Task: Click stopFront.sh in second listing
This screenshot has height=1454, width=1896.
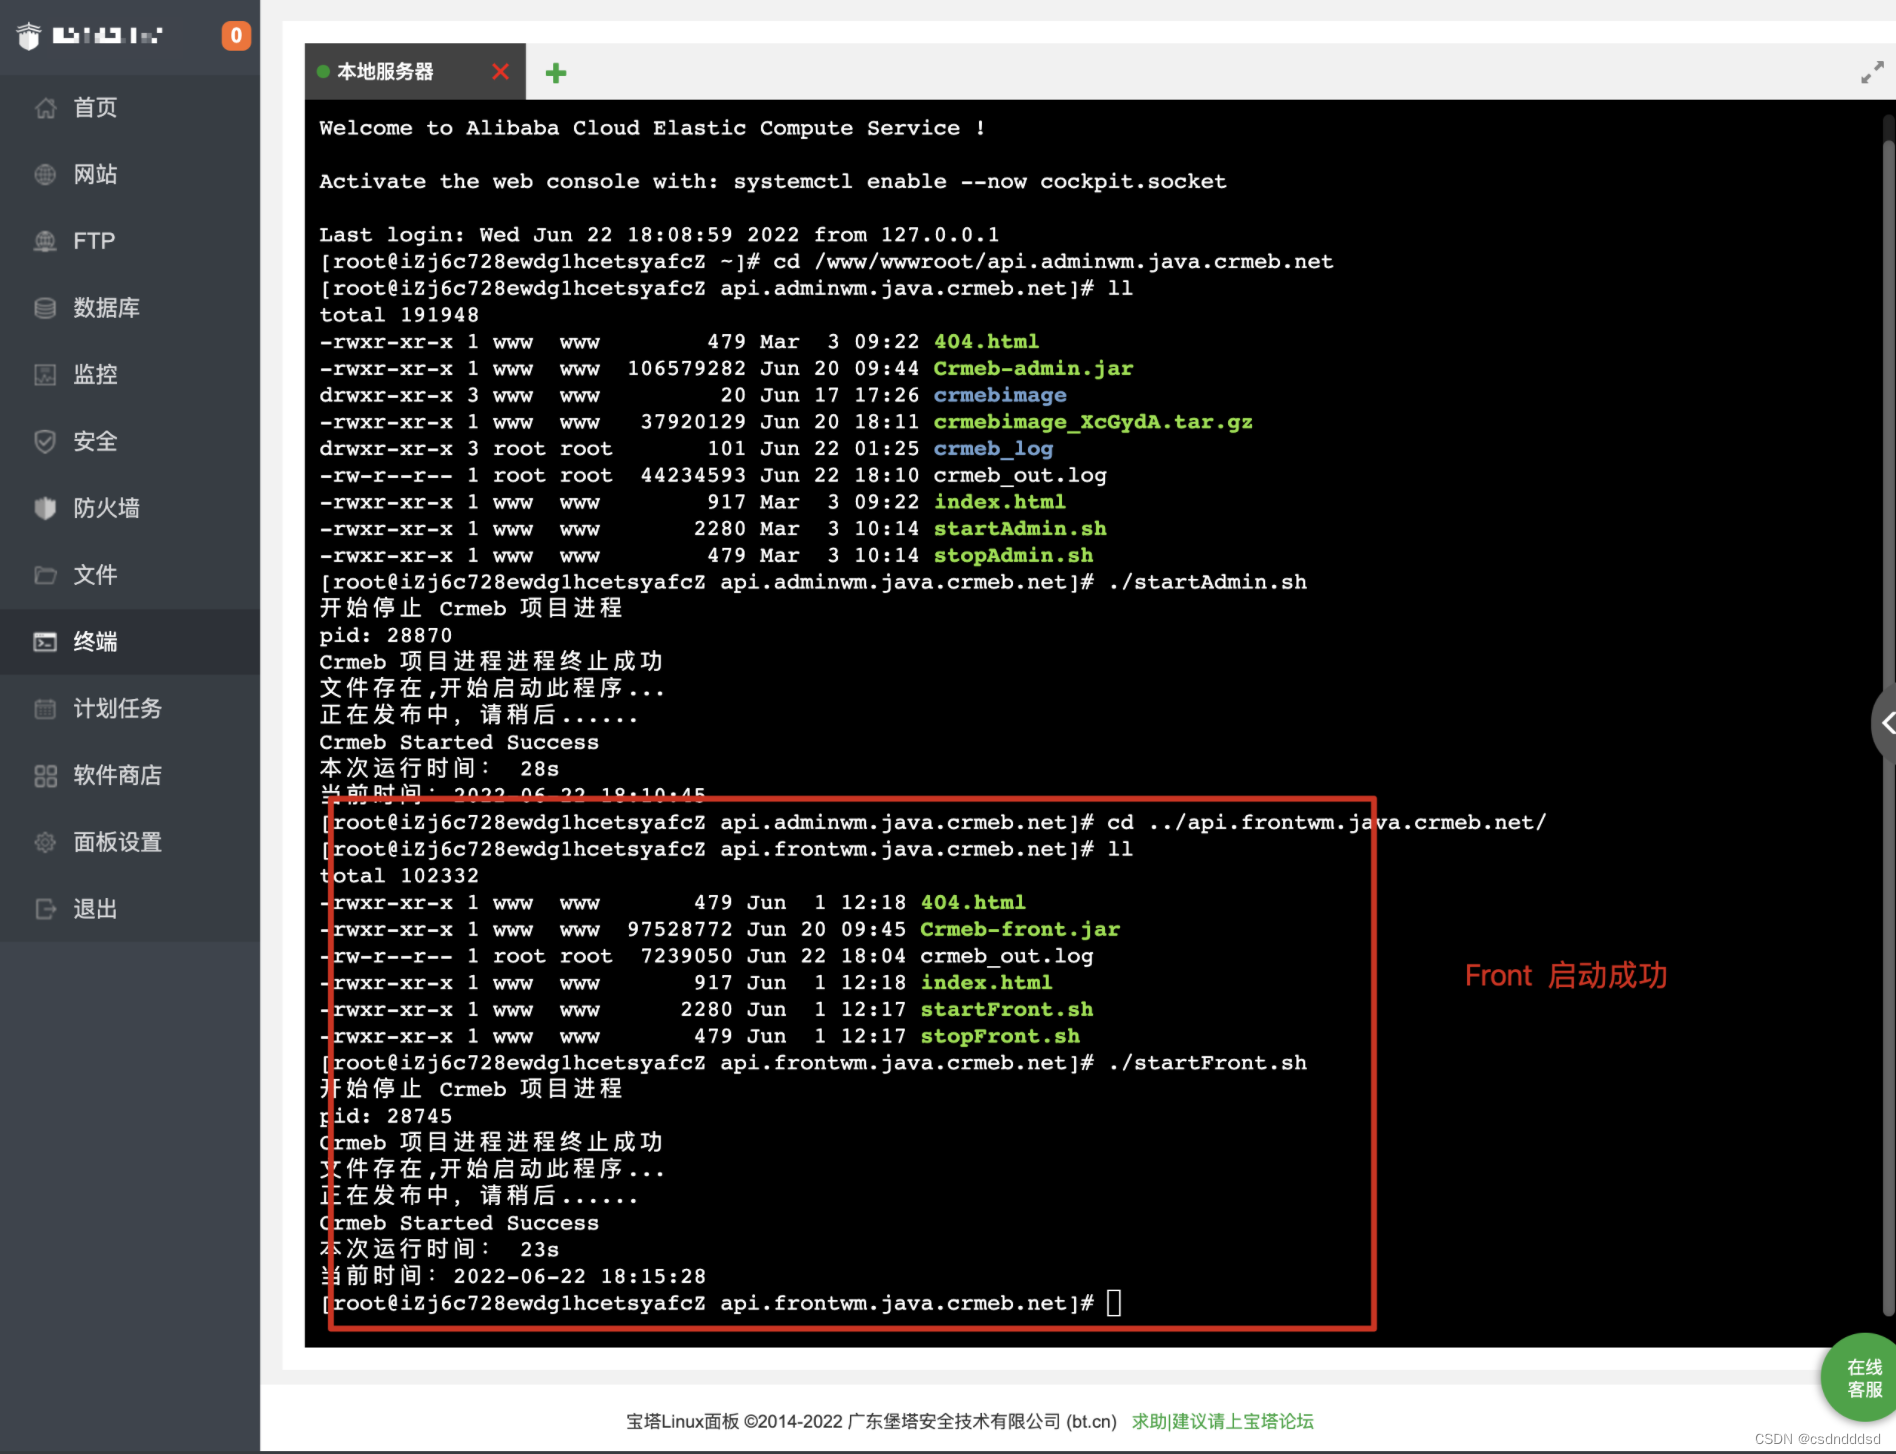Action: pos(1000,1036)
